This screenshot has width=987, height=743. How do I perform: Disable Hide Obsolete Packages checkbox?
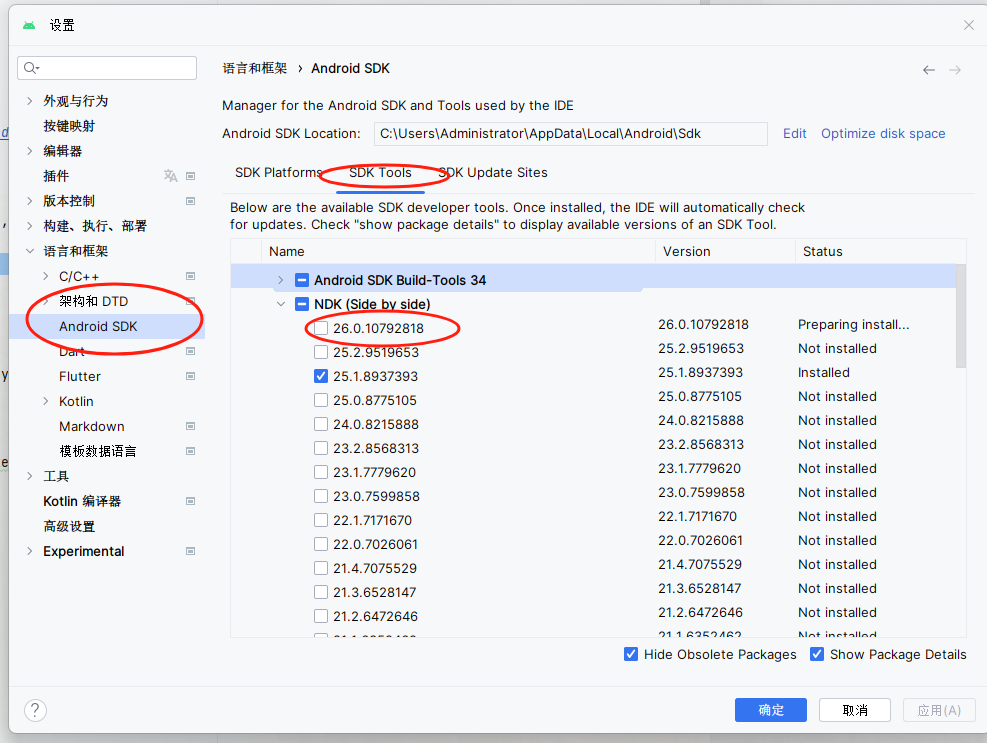coord(631,654)
